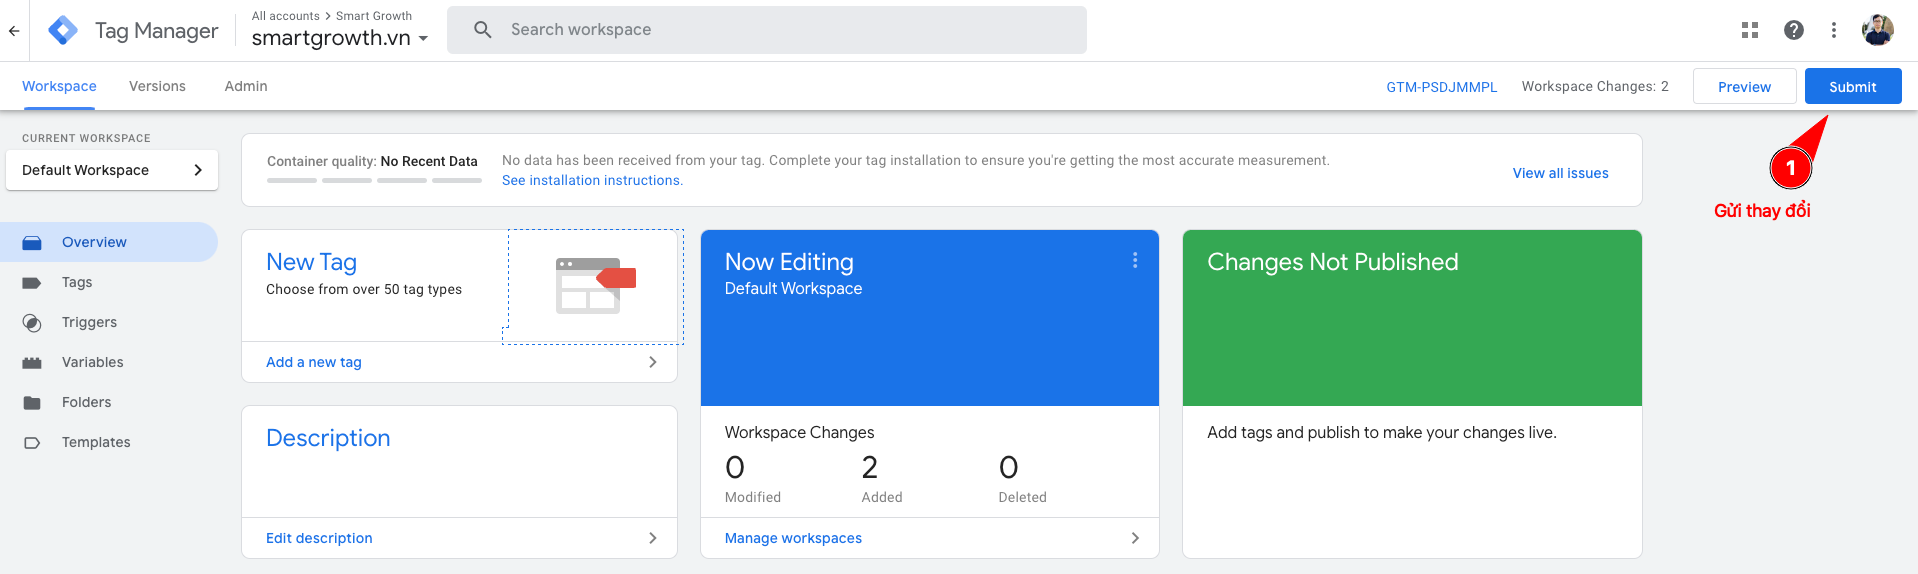Screen dimensions: 1918x574
Task: Open Triggers in the sidebar
Action: tap(89, 322)
